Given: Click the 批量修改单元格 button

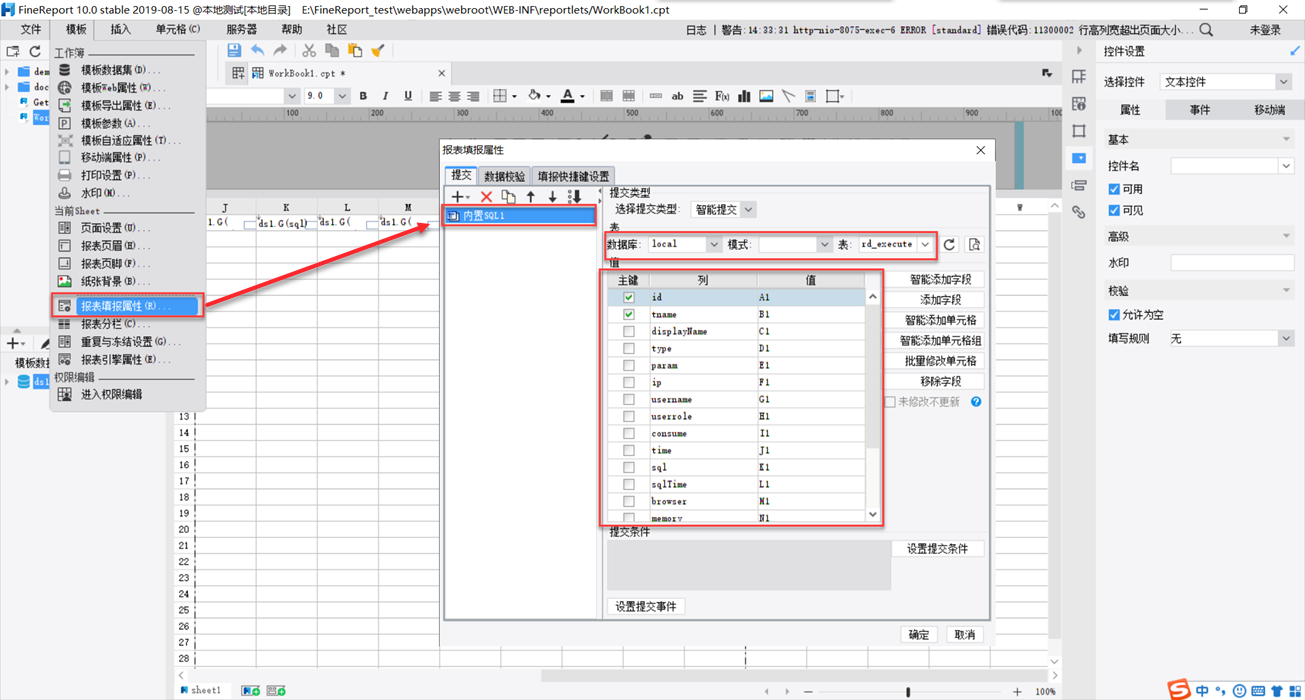Looking at the screenshot, I should pyautogui.click(x=939, y=361).
